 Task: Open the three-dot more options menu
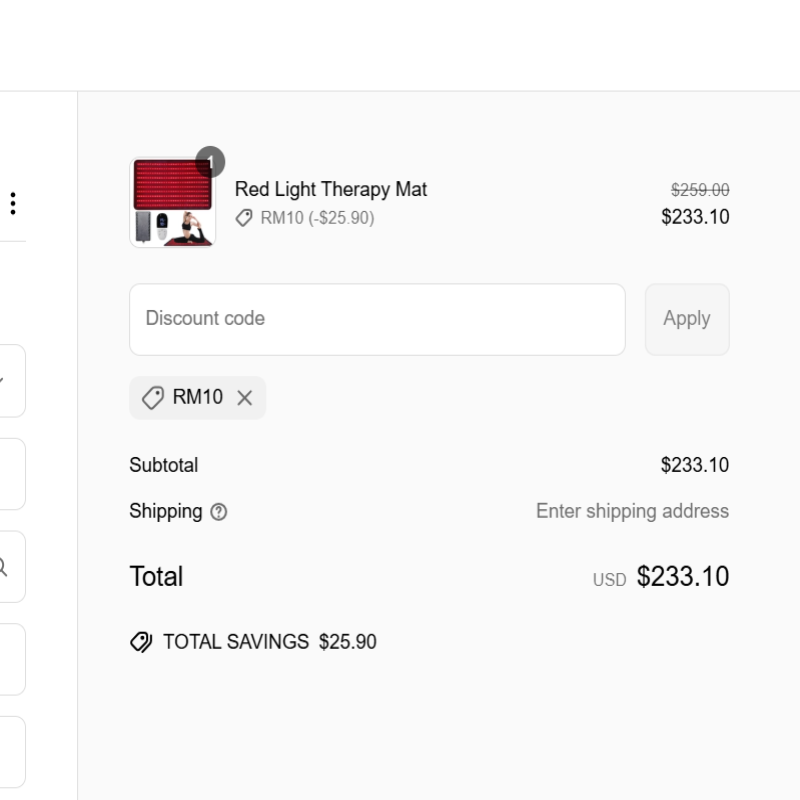(x=13, y=204)
